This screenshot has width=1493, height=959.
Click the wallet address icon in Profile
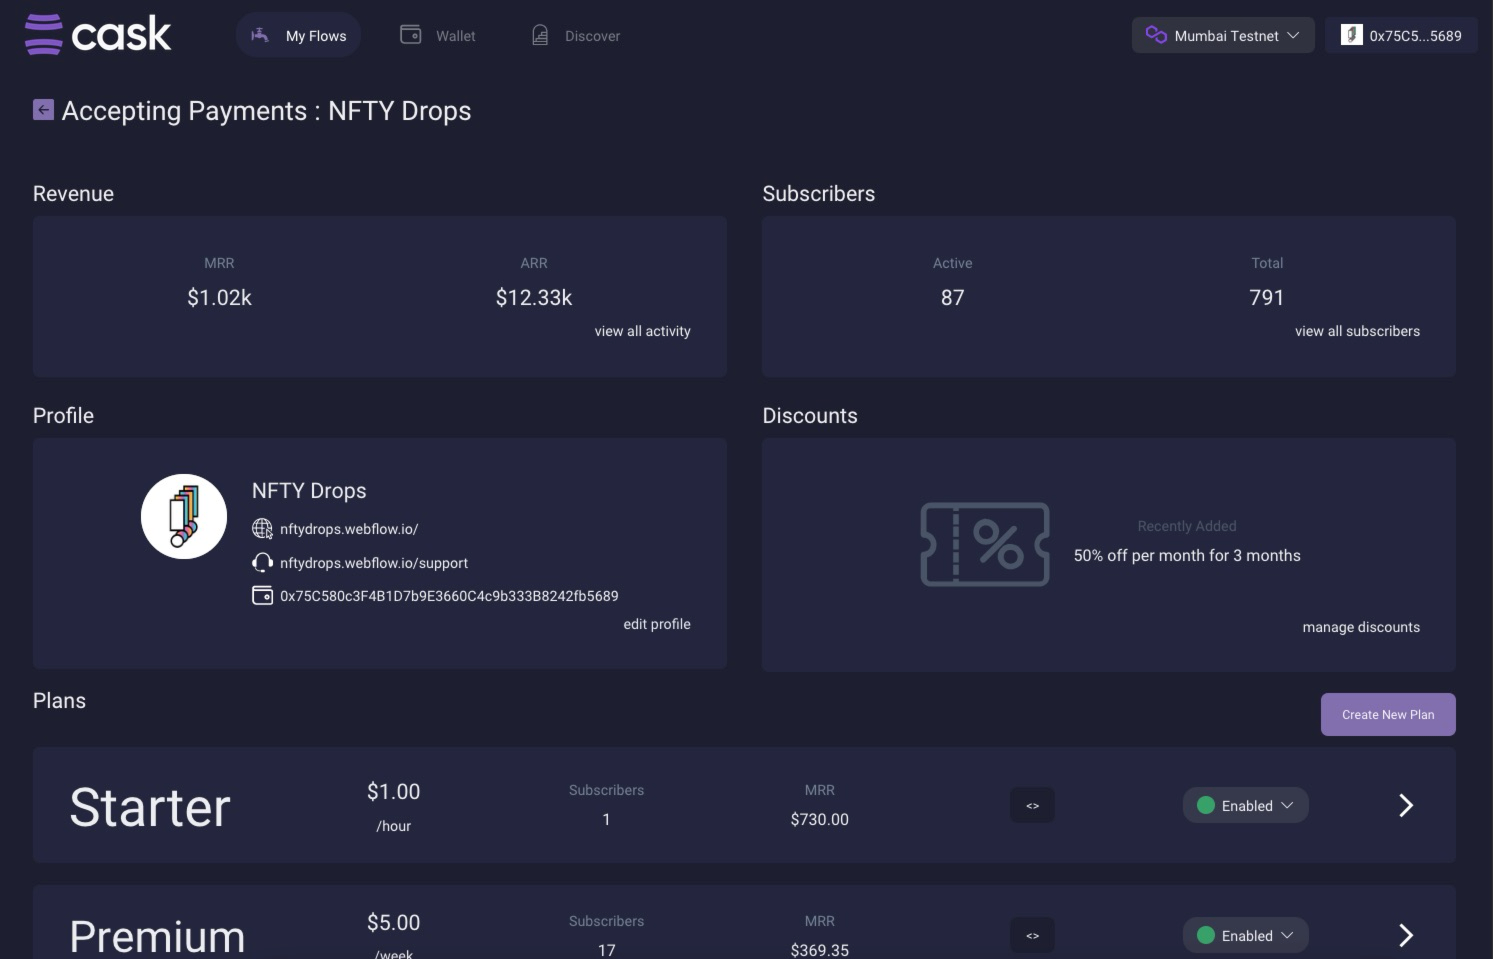pyautogui.click(x=262, y=595)
